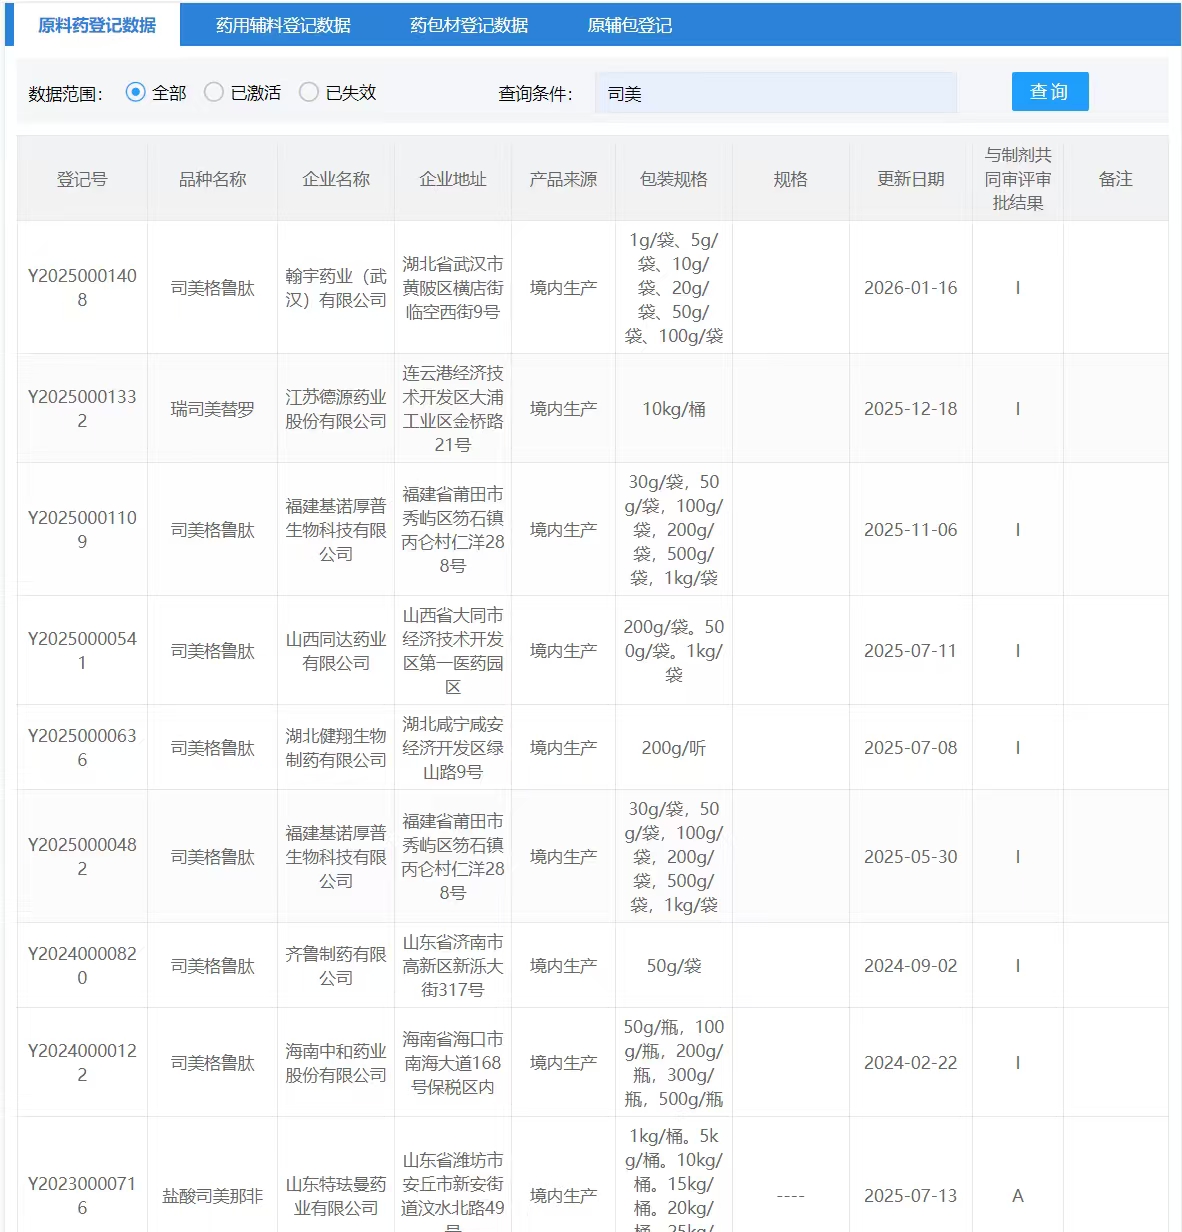
Task: Click company 齐鲁制药有限公司
Action: click(336, 966)
